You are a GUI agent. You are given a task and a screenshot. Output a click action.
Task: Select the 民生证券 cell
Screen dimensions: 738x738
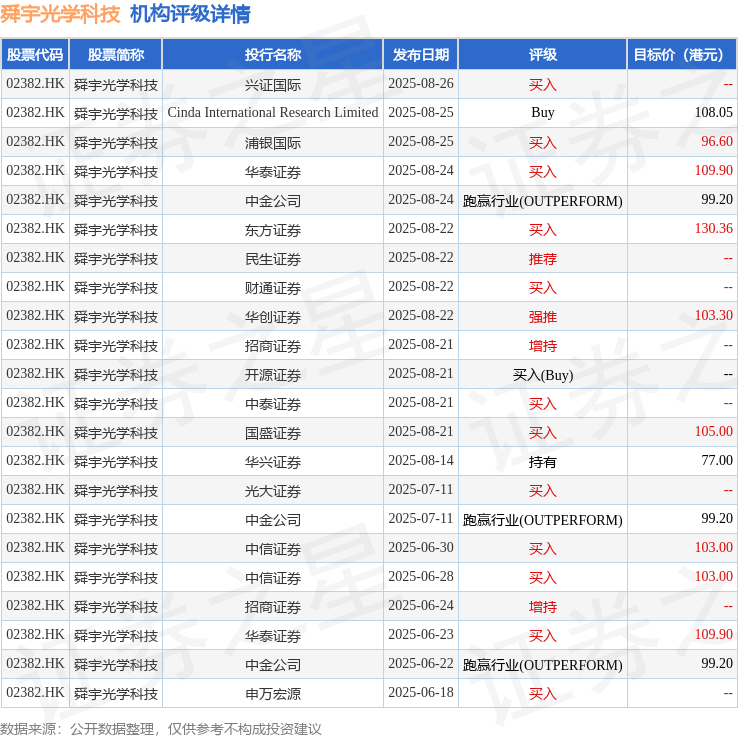(273, 258)
